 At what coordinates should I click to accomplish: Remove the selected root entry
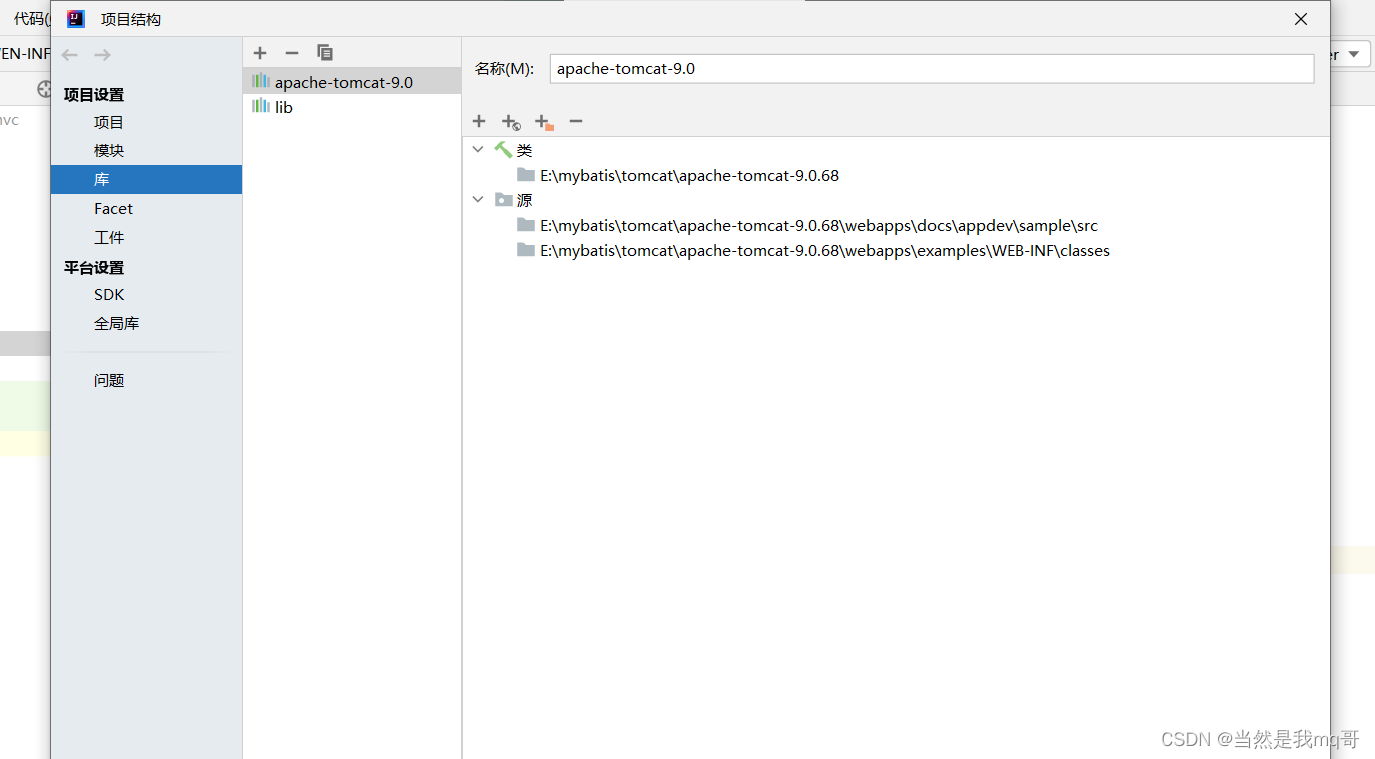576,121
